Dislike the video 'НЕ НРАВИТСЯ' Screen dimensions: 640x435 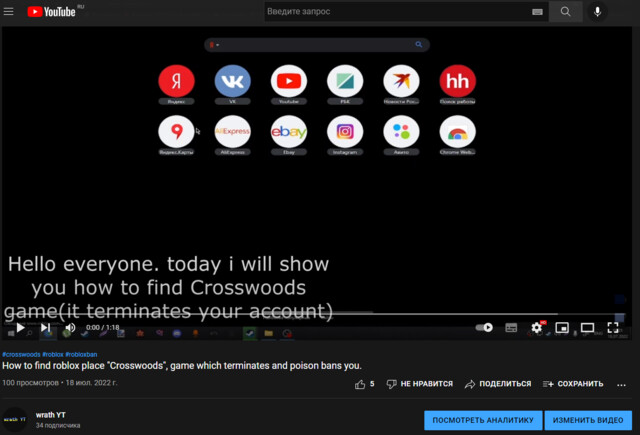pos(420,384)
